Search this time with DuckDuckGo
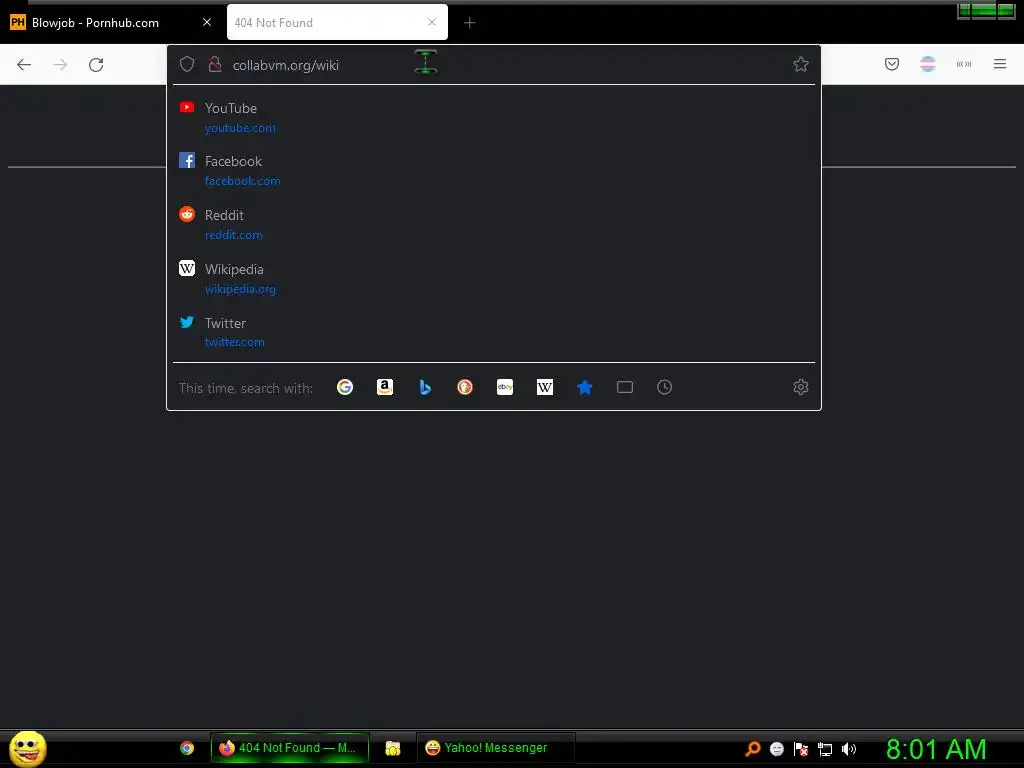1024x768 pixels. click(x=465, y=387)
